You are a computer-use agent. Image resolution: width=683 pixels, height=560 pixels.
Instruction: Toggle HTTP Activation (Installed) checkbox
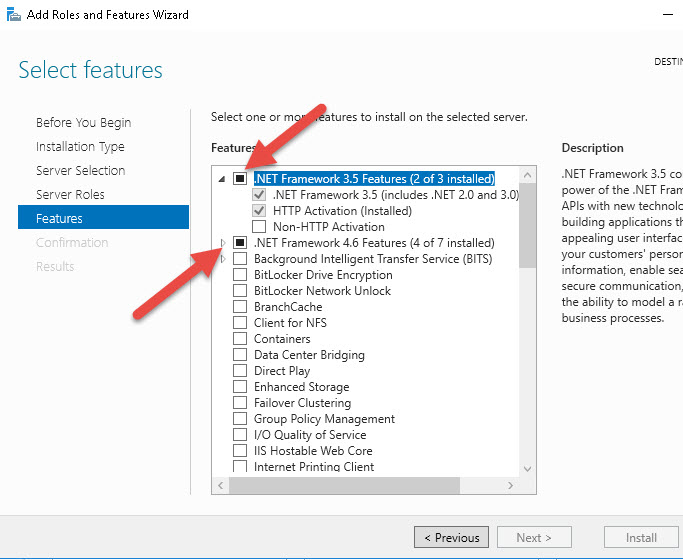(x=259, y=211)
